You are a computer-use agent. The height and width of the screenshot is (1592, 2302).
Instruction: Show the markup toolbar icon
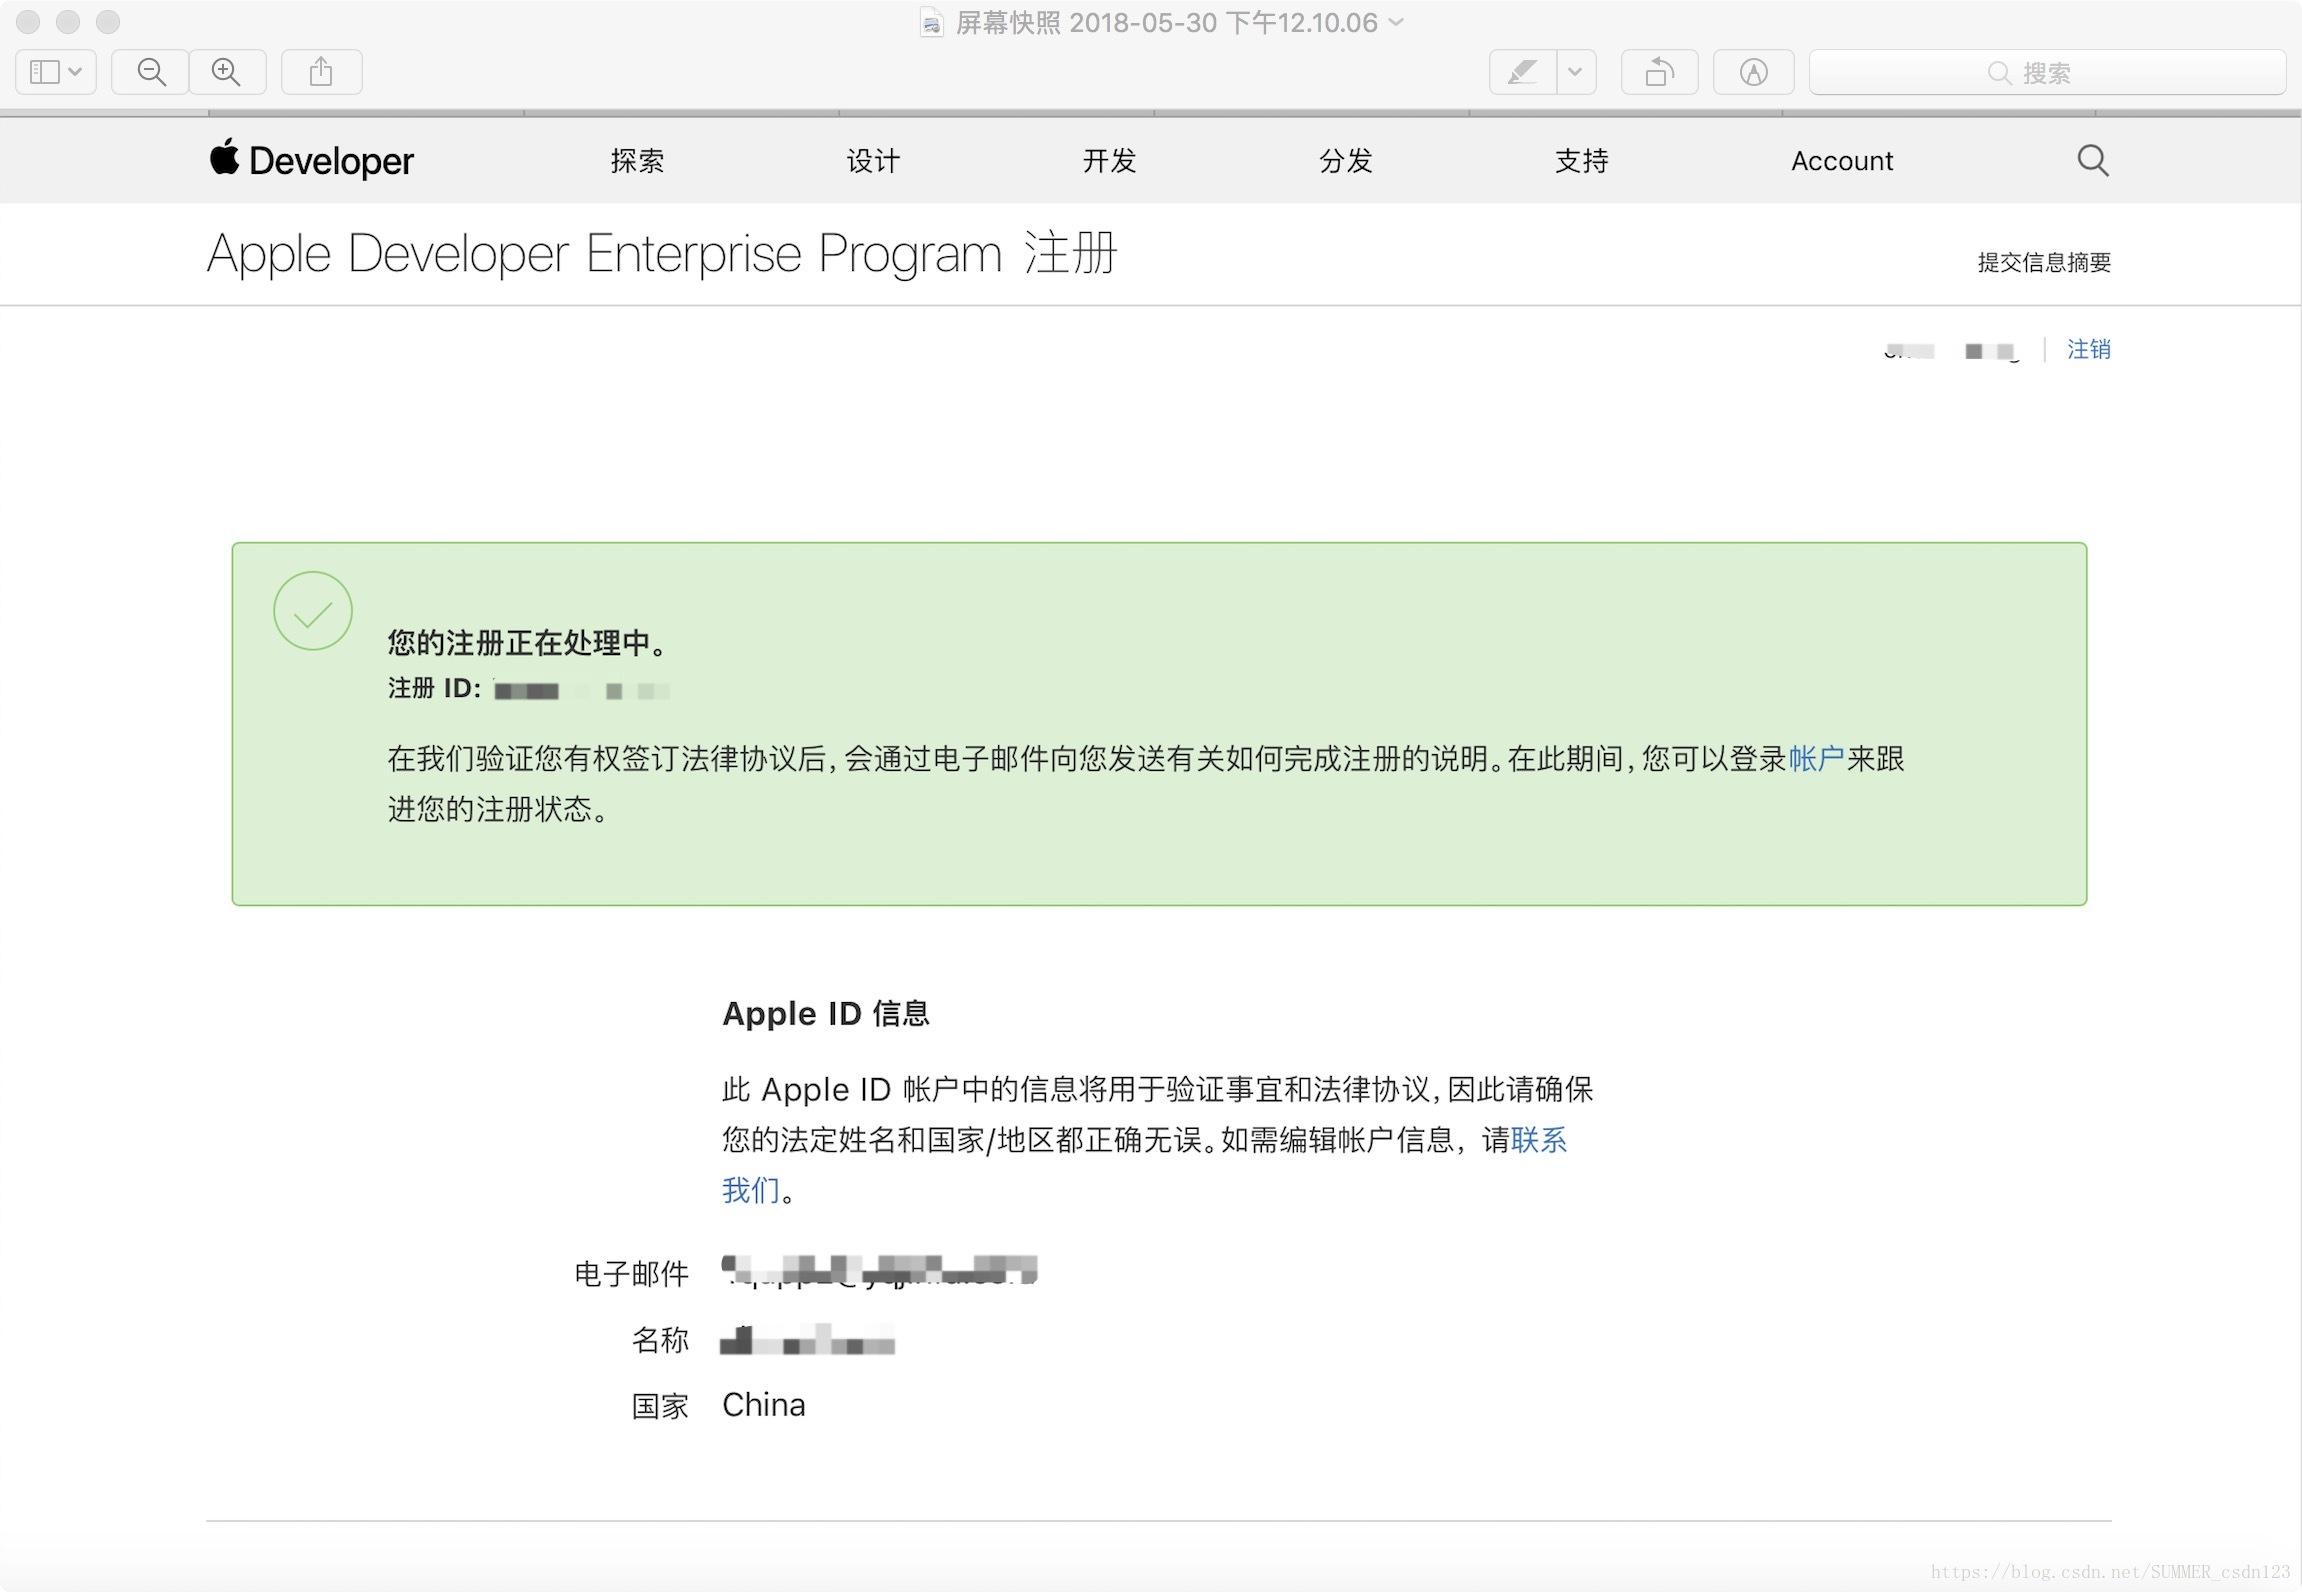pyautogui.click(x=1753, y=72)
